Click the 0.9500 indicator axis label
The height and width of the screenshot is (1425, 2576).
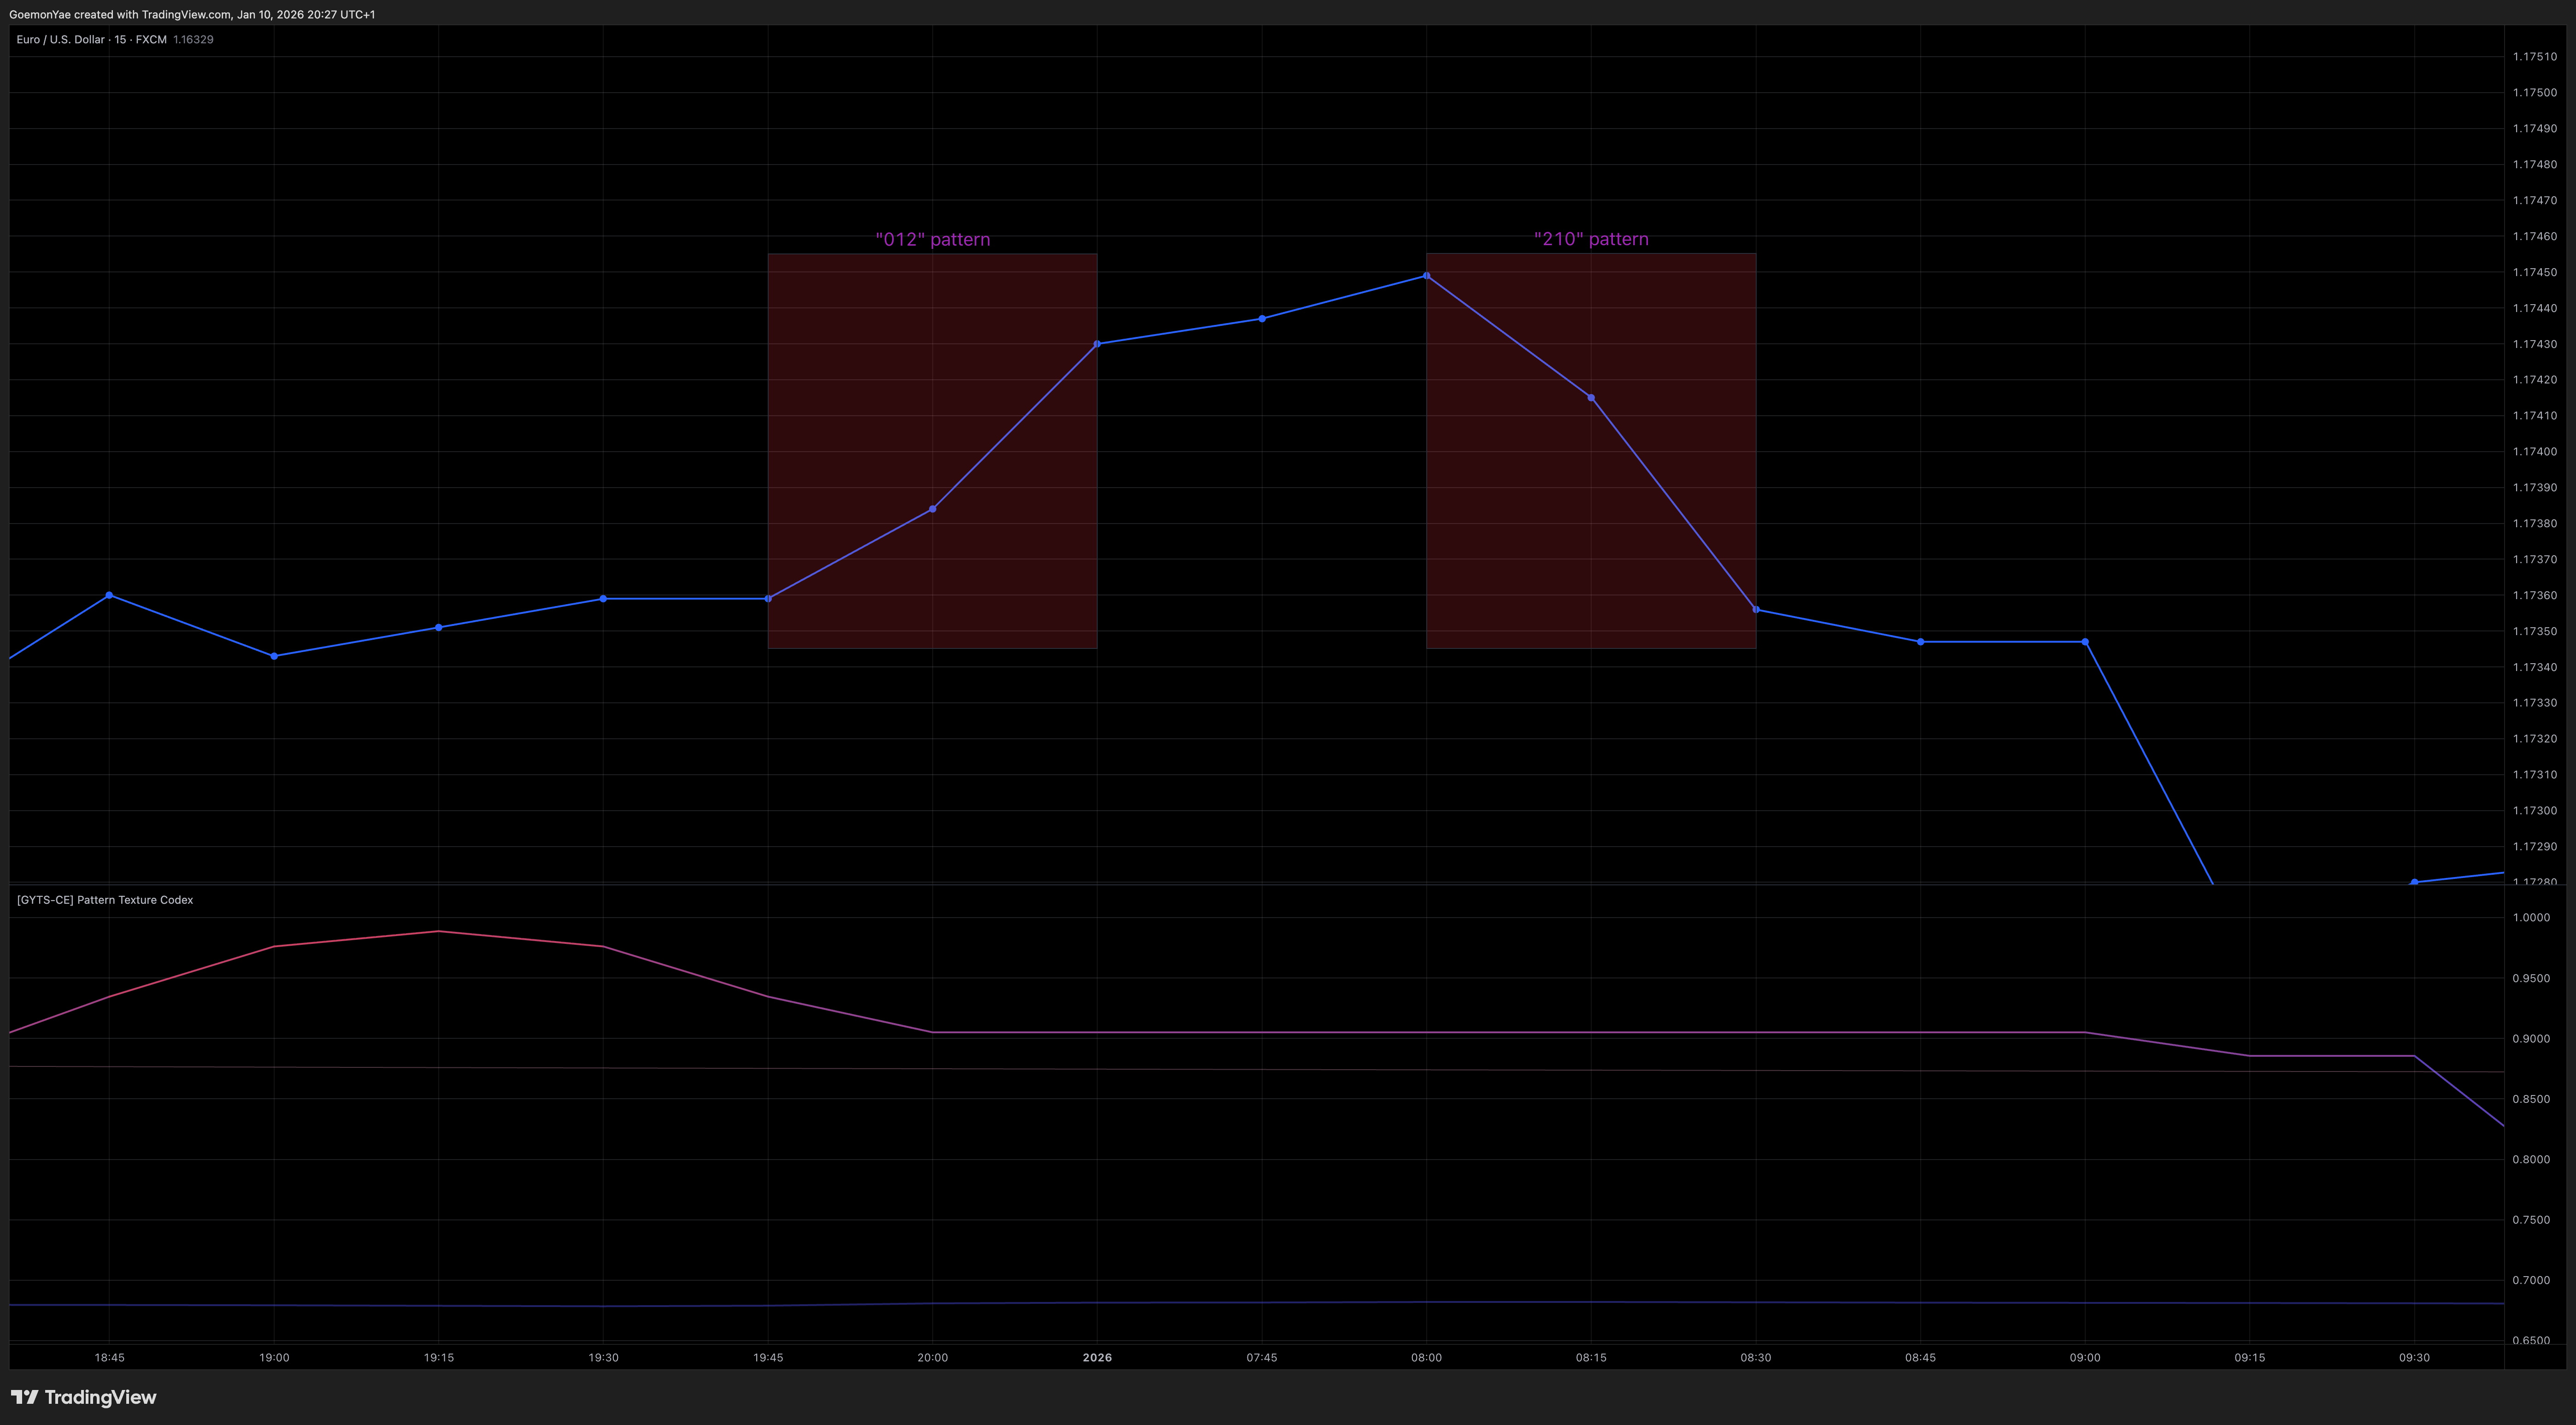coord(2530,978)
